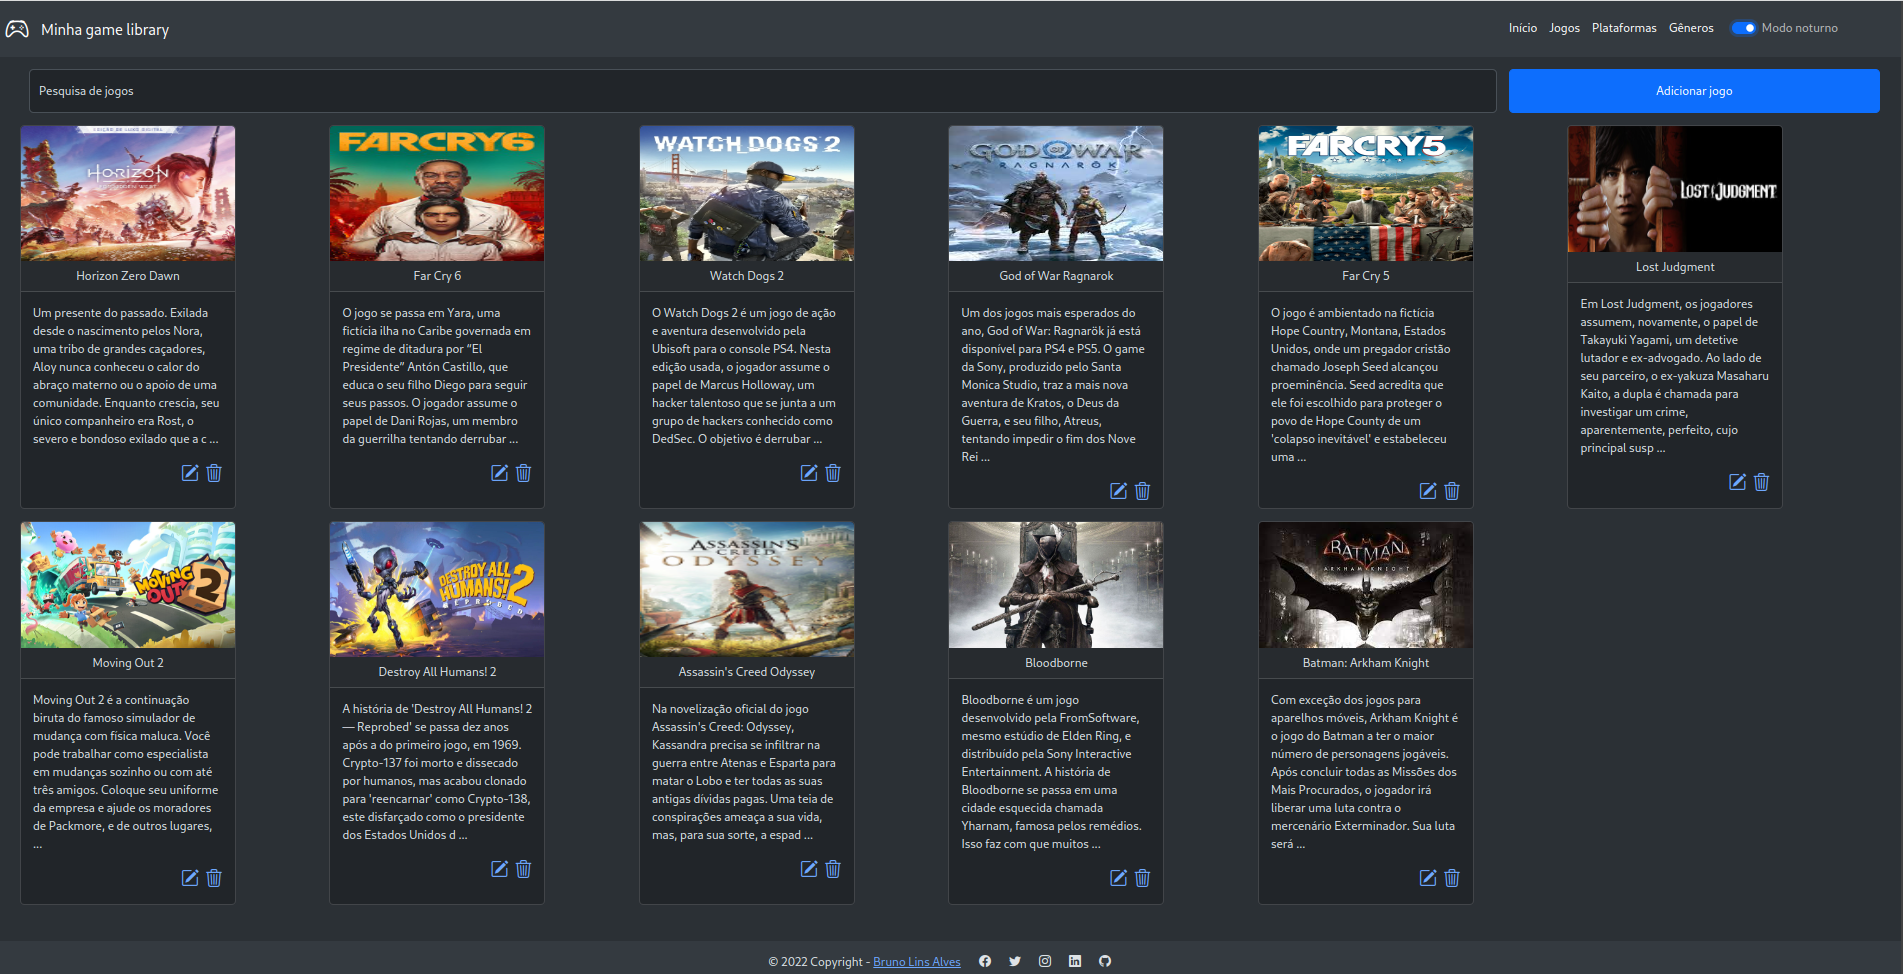Delete Assassin's Creed Odyssey game

(x=833, y=869)
